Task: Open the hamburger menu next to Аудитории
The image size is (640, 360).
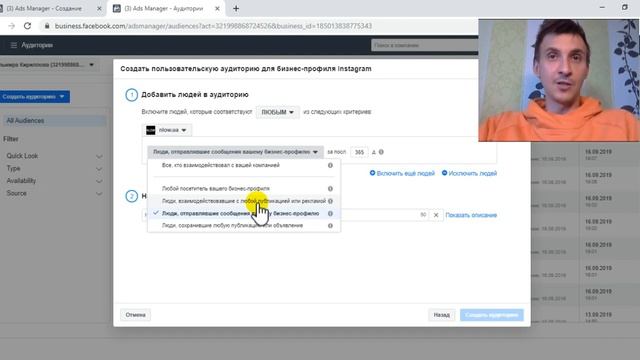Action: 13,45
